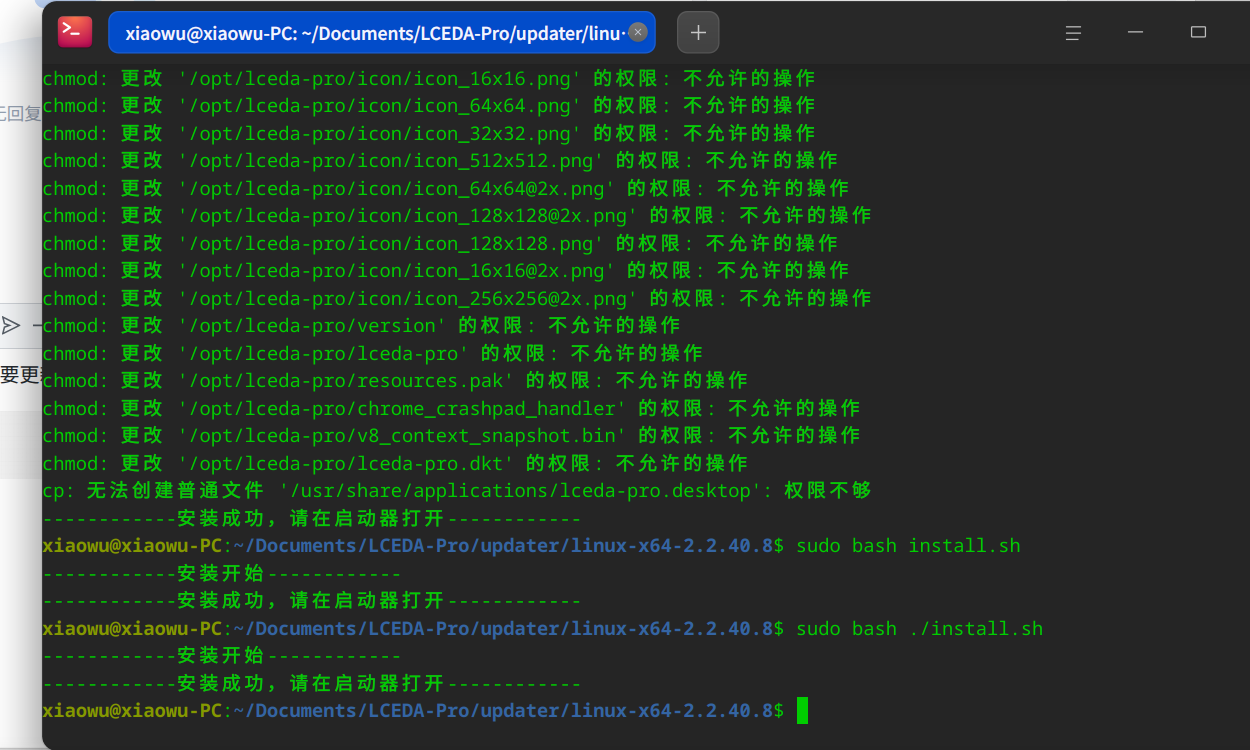Click the path '/opt/lceda-pro/icon/icon_64x64.png'
This screenshot has width=1250, height=750.
pyautogui.click(x=380, y=105)
